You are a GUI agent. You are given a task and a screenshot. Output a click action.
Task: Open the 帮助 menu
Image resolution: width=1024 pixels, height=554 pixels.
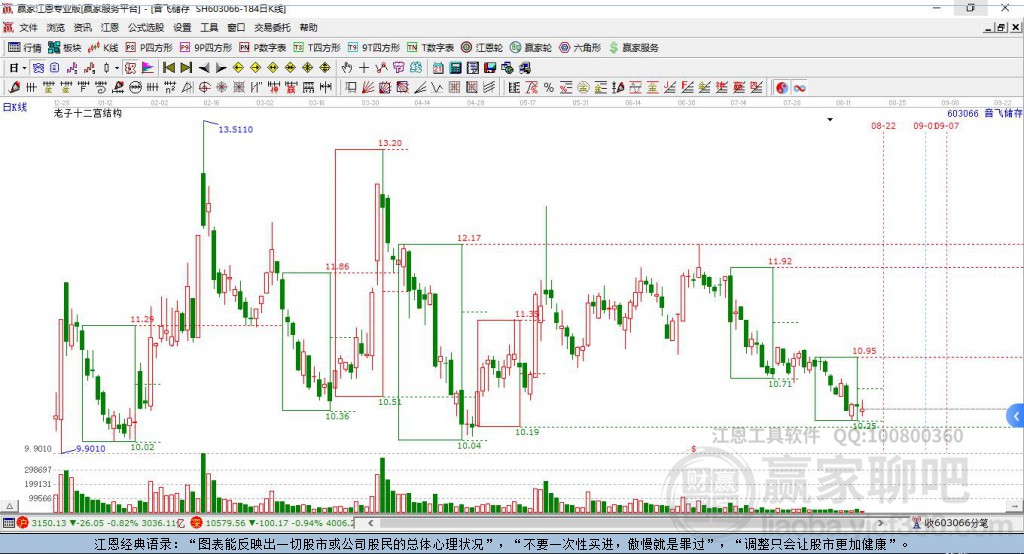(x=308, y=27)
